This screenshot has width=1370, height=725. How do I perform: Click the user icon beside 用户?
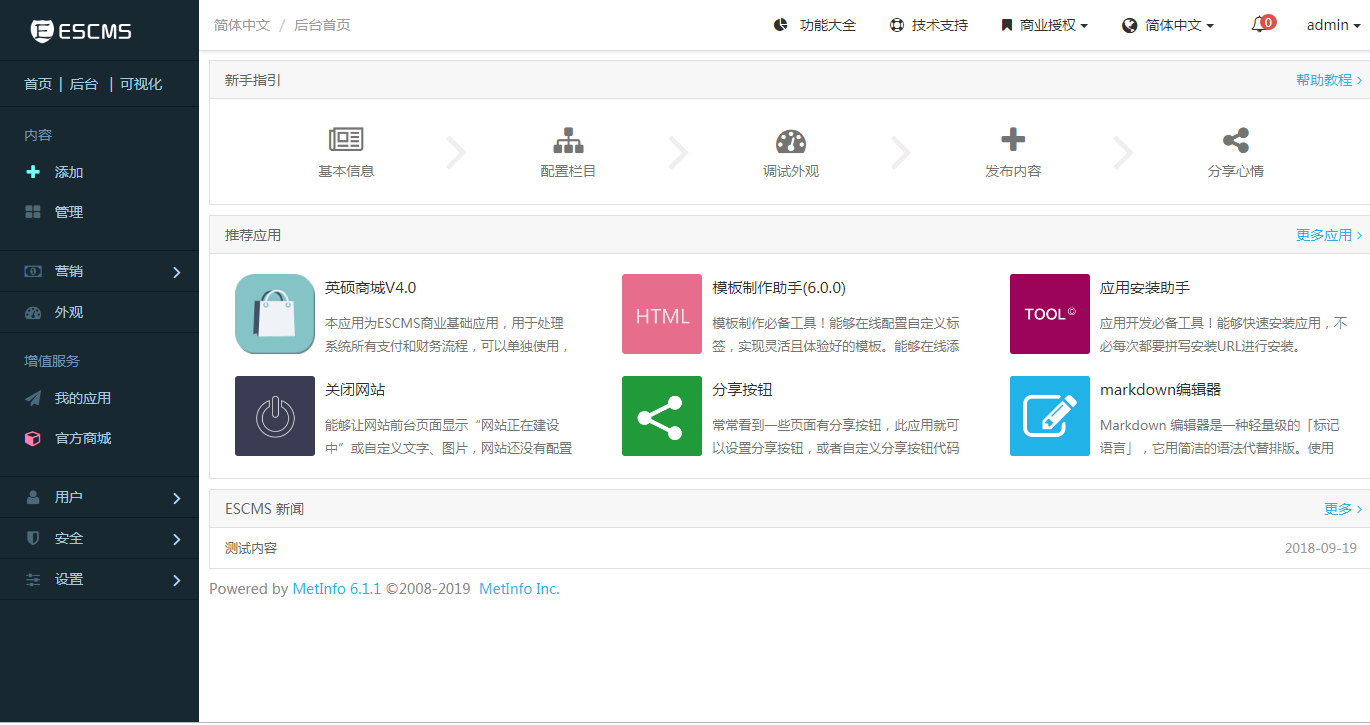point(33,497)
